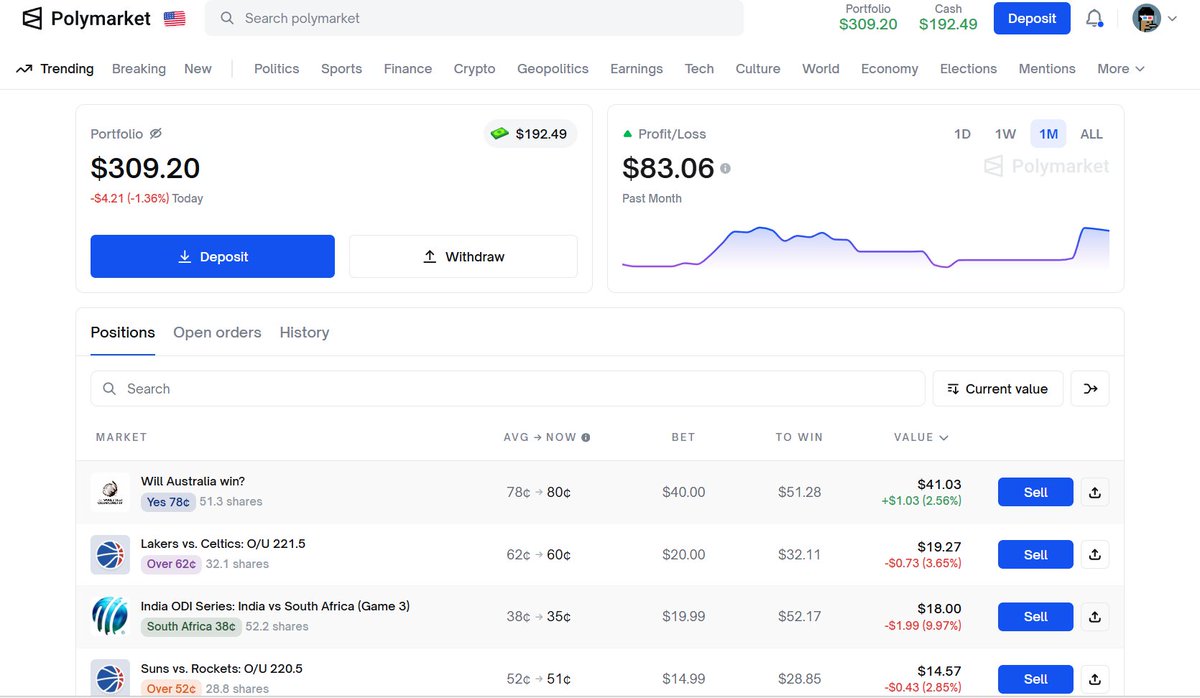Open the Mentions category
The width and height of the screenshot is (1200, 698).
[1048, 69]
